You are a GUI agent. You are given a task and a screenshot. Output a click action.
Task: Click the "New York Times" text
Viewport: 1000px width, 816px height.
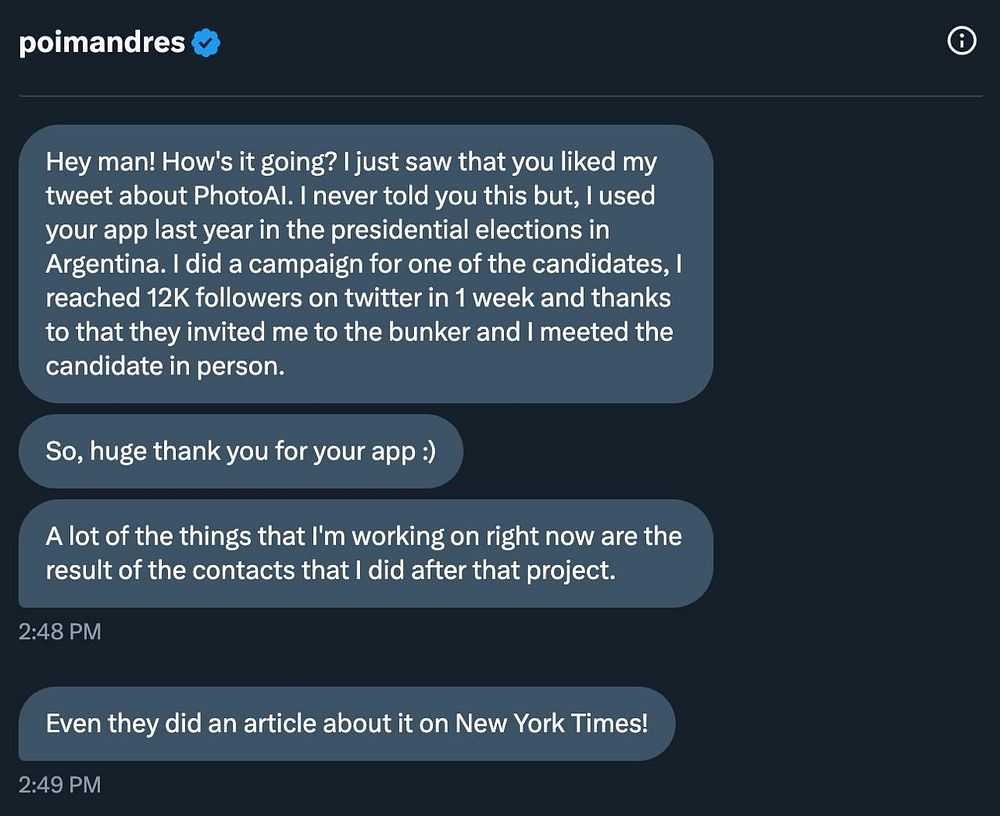550,723
